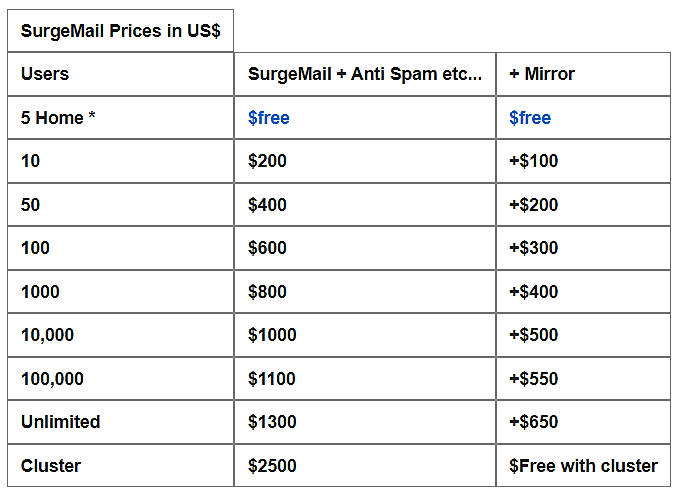The width and height of the screenshot is (682, 499).
Task: Click the $2500 Cluster price cell
Action: coord(272,466)
